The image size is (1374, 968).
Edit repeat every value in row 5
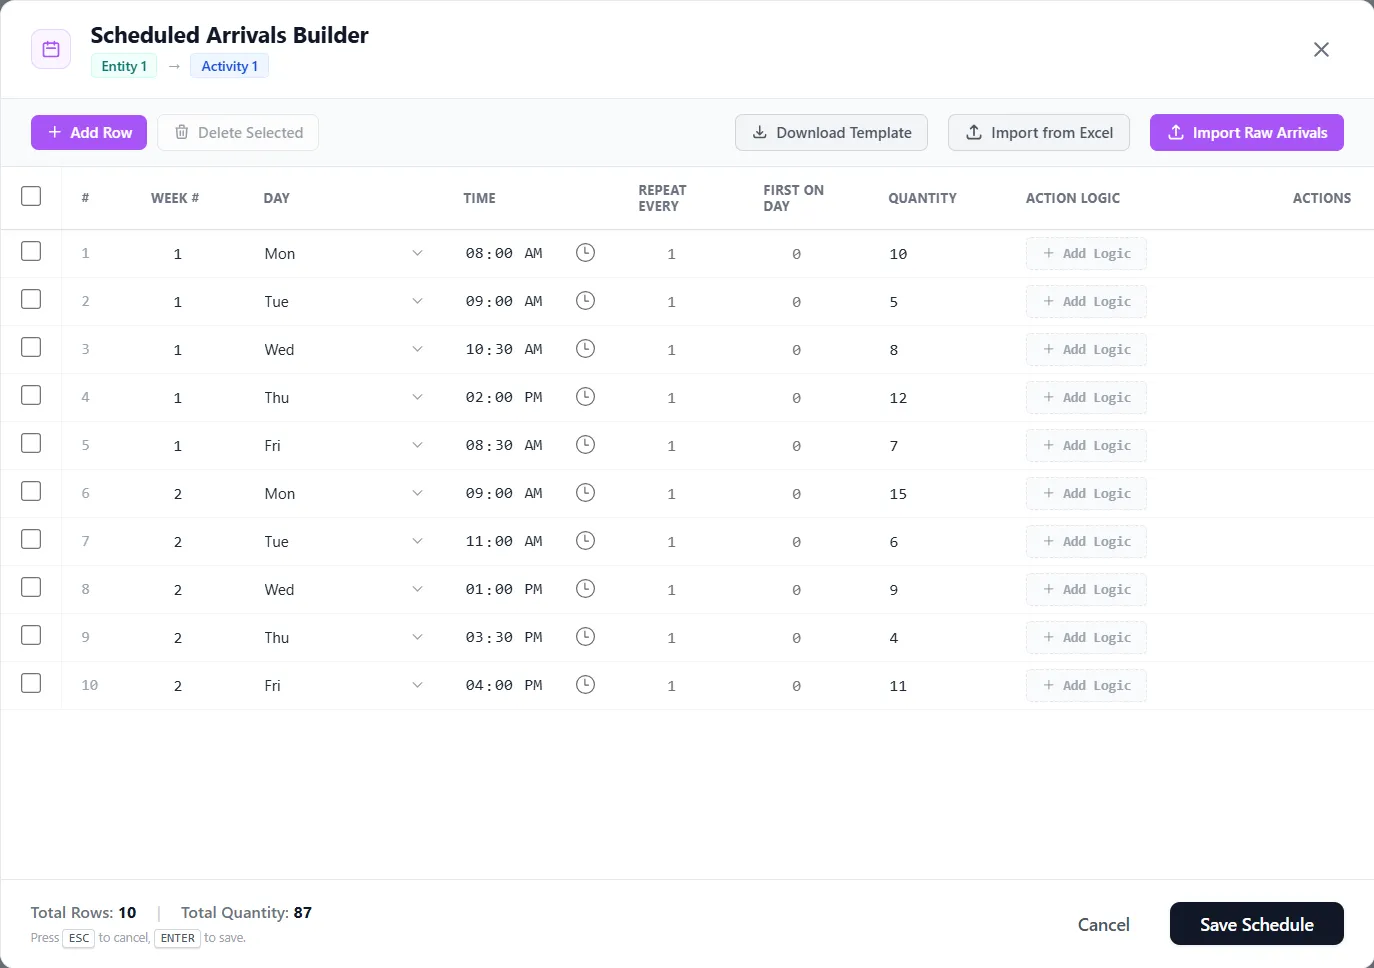671,446
